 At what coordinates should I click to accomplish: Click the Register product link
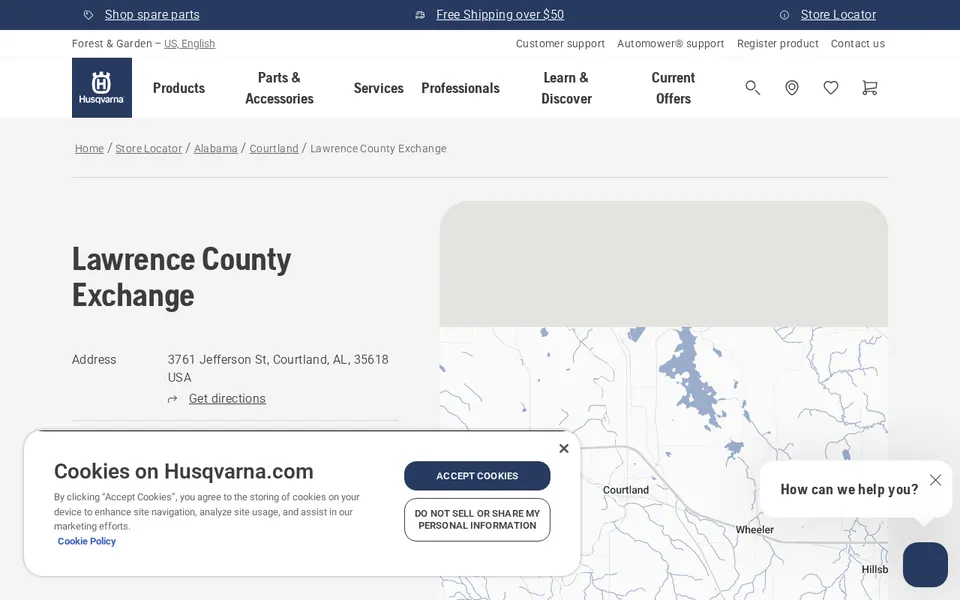click(778, 43)
